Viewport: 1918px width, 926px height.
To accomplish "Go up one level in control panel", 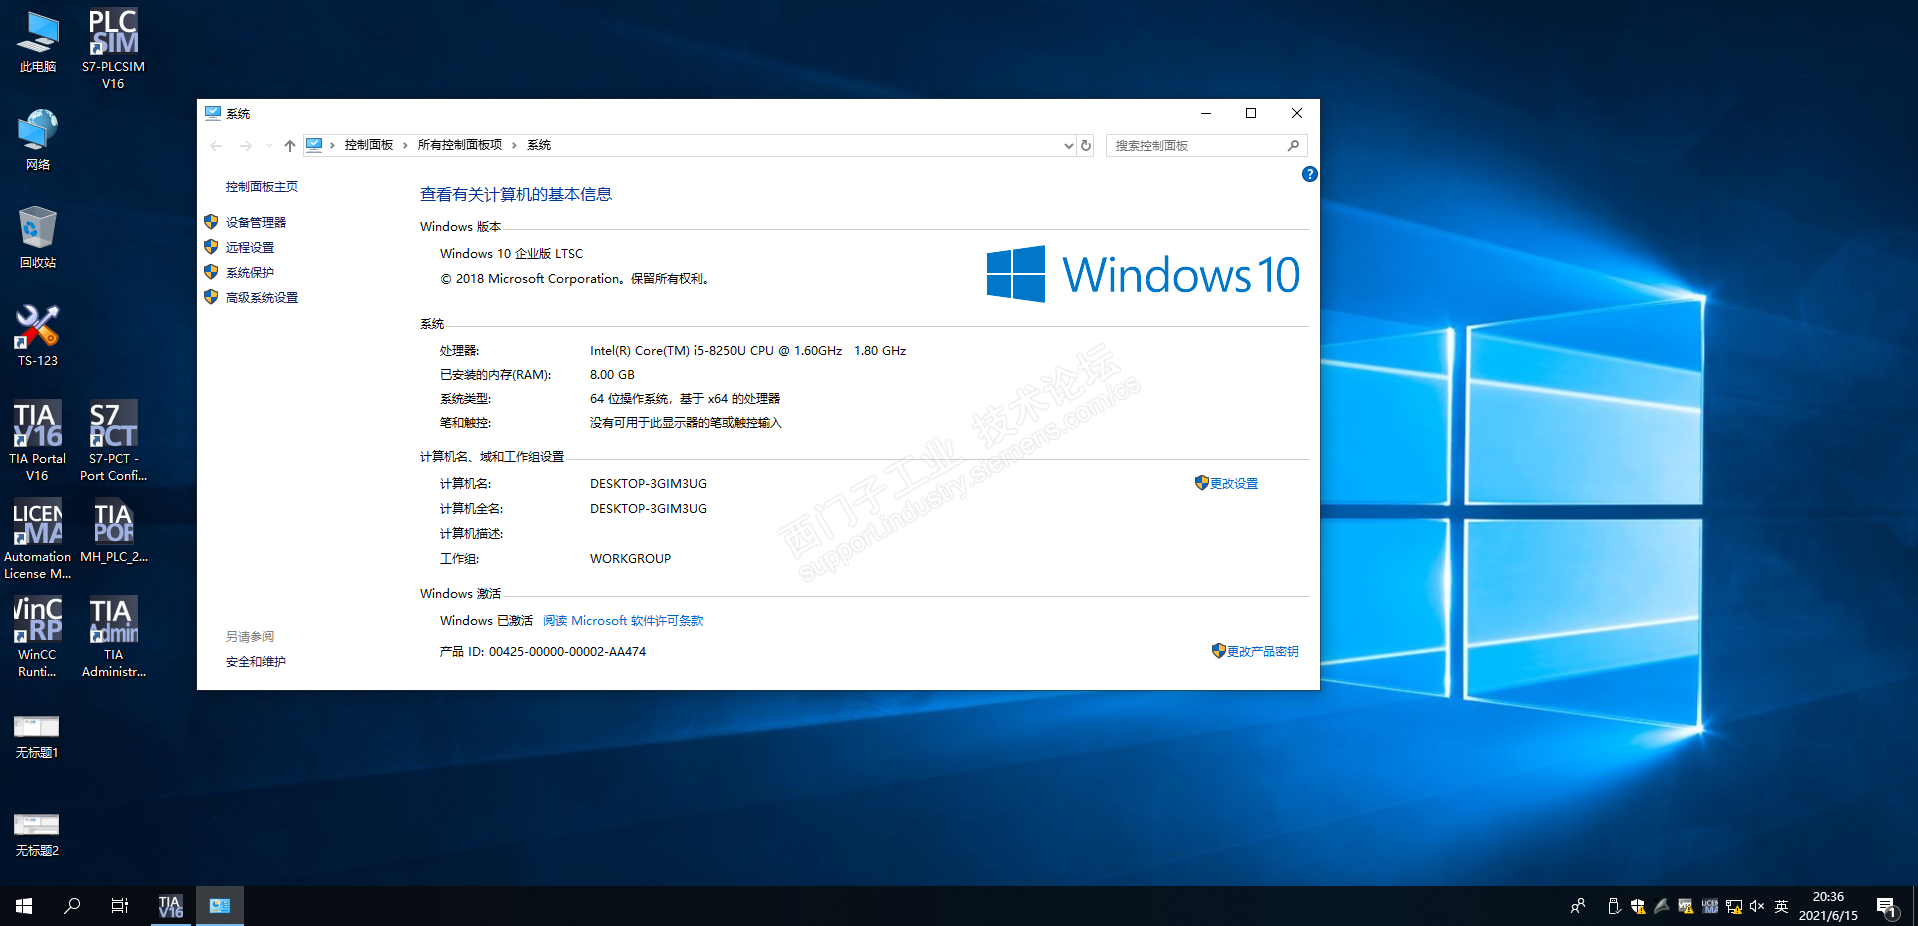I will click(290, 145).
